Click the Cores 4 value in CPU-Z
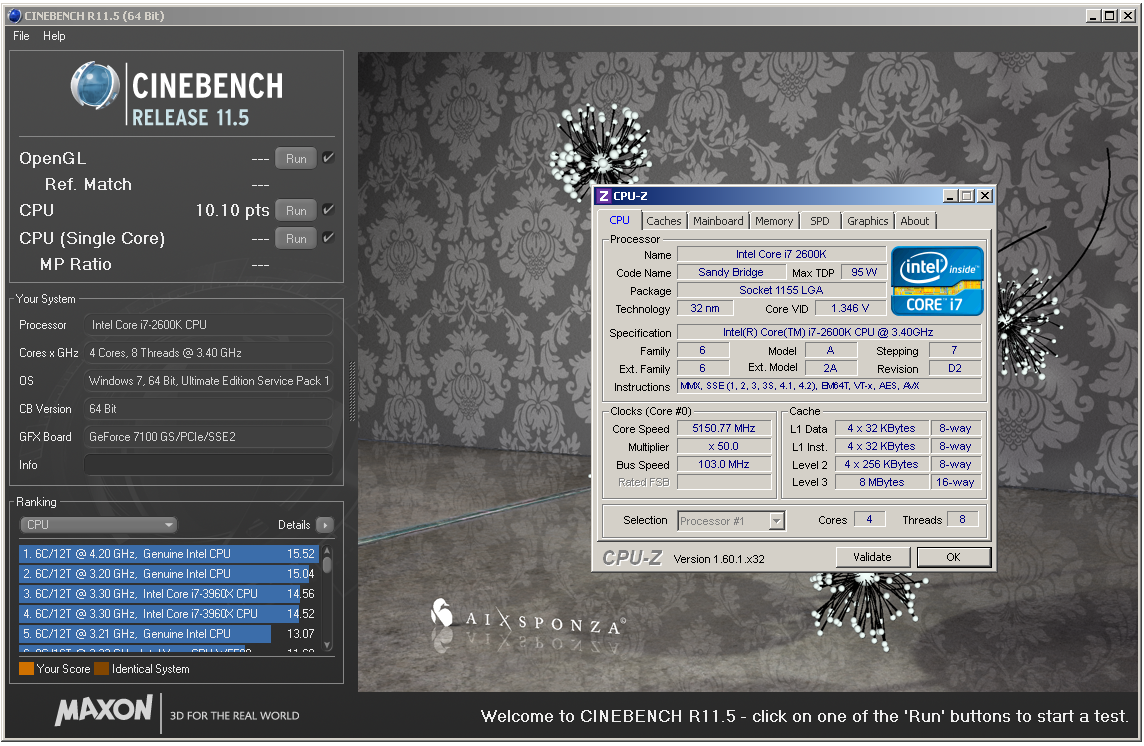Viewport: 1144px width, 746px height. 869,520
